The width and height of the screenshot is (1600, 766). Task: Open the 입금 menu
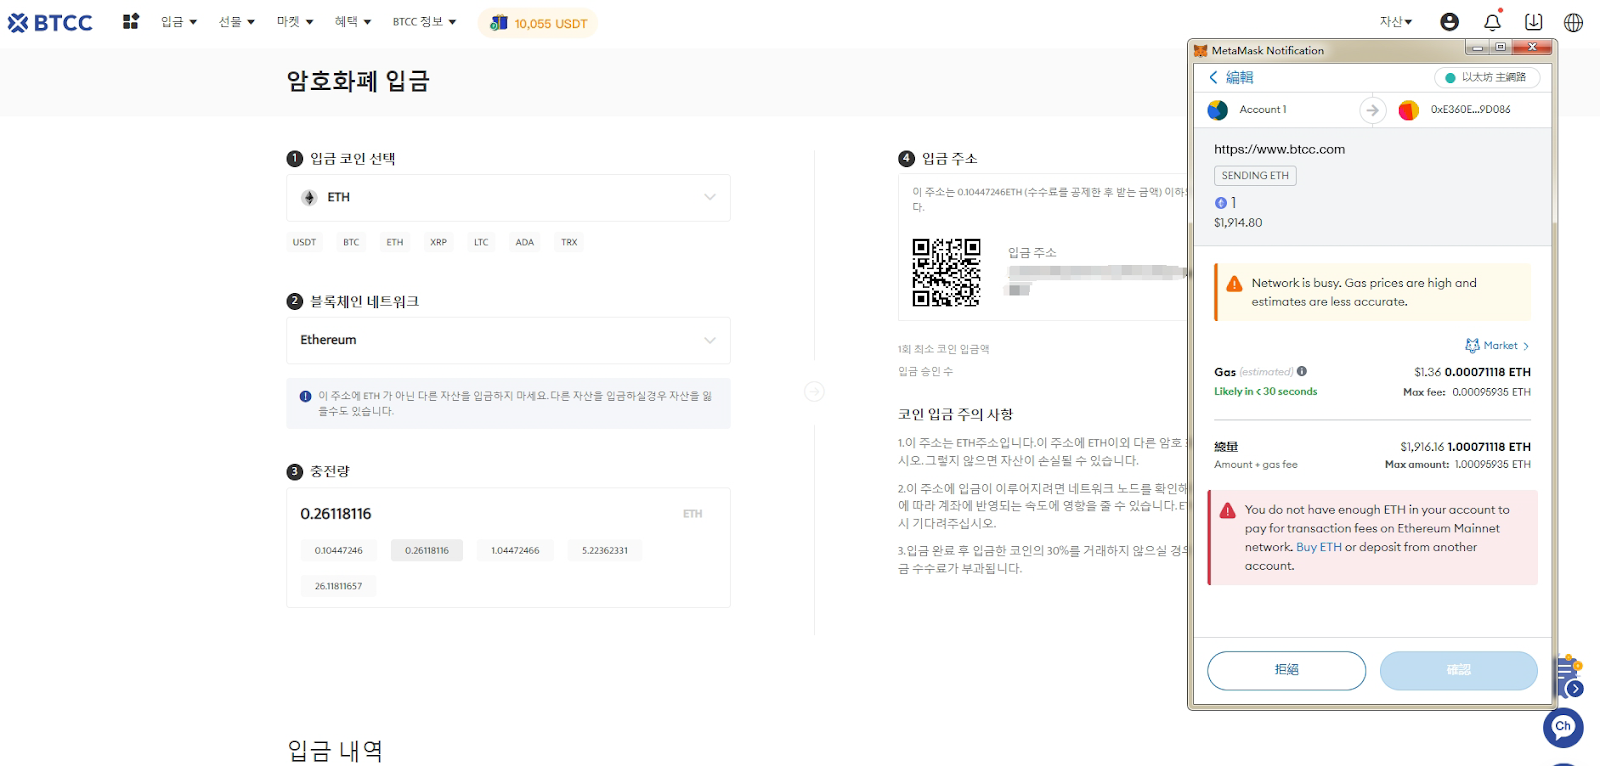pyautogui.click(x=179, y=22)
